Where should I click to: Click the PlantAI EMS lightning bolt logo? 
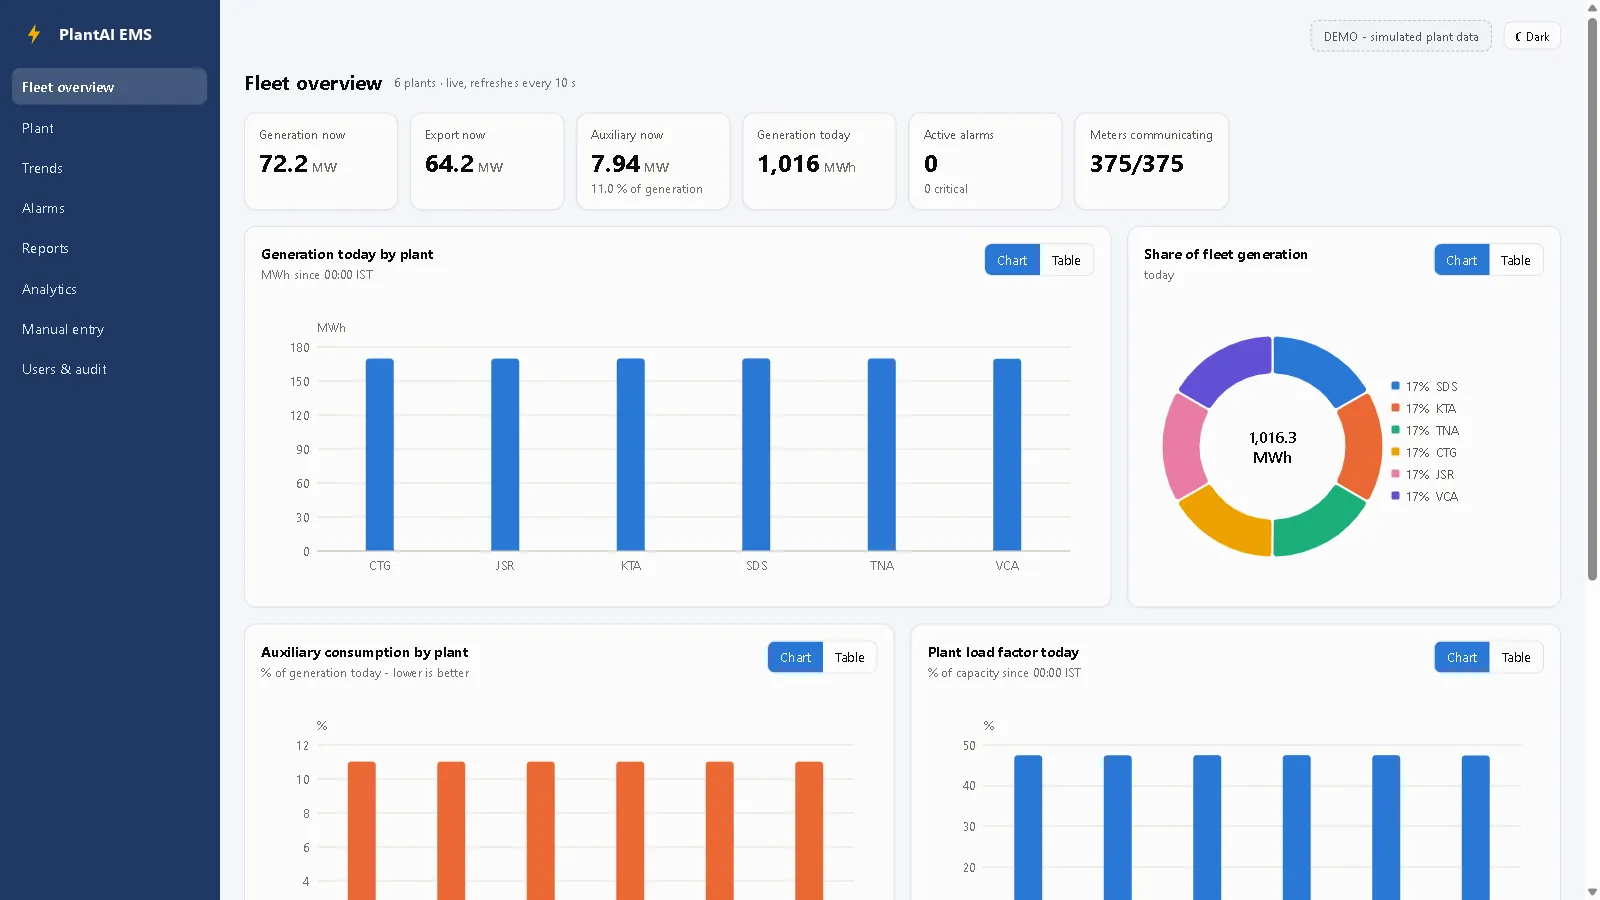[x=34, y=34]
